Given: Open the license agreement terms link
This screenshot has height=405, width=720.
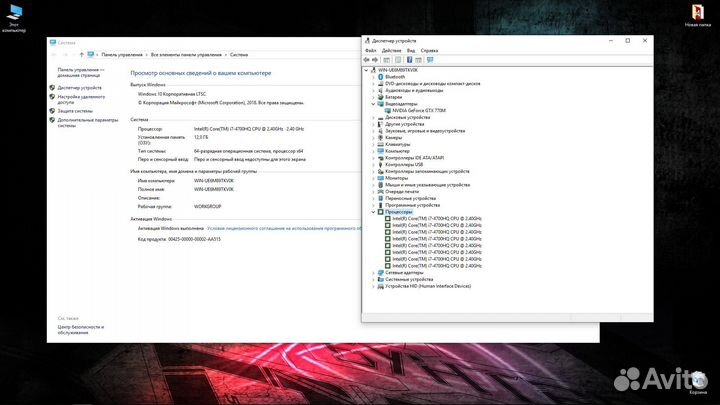Looking at the screenshot, I should [284, 228].
